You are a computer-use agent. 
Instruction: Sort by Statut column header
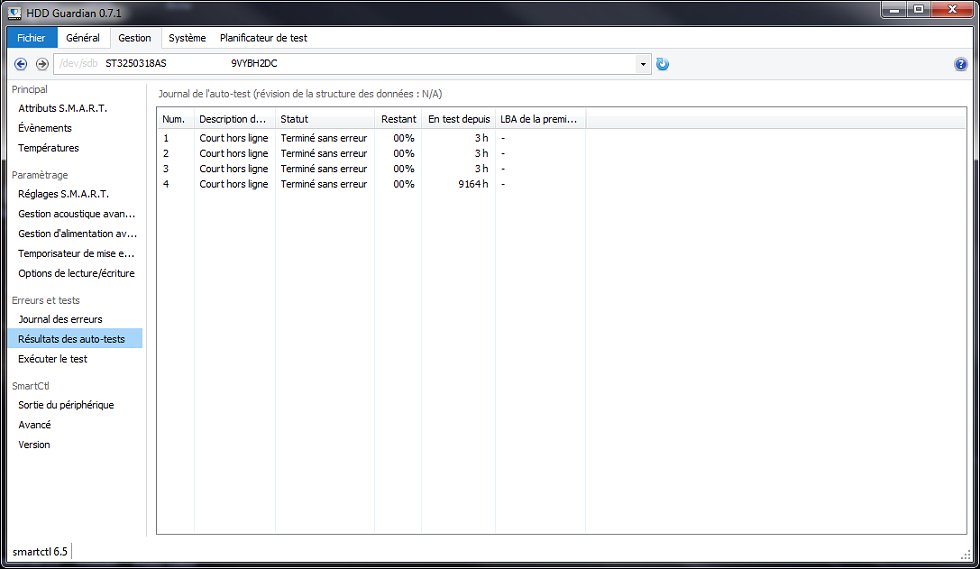click(324, 119)
